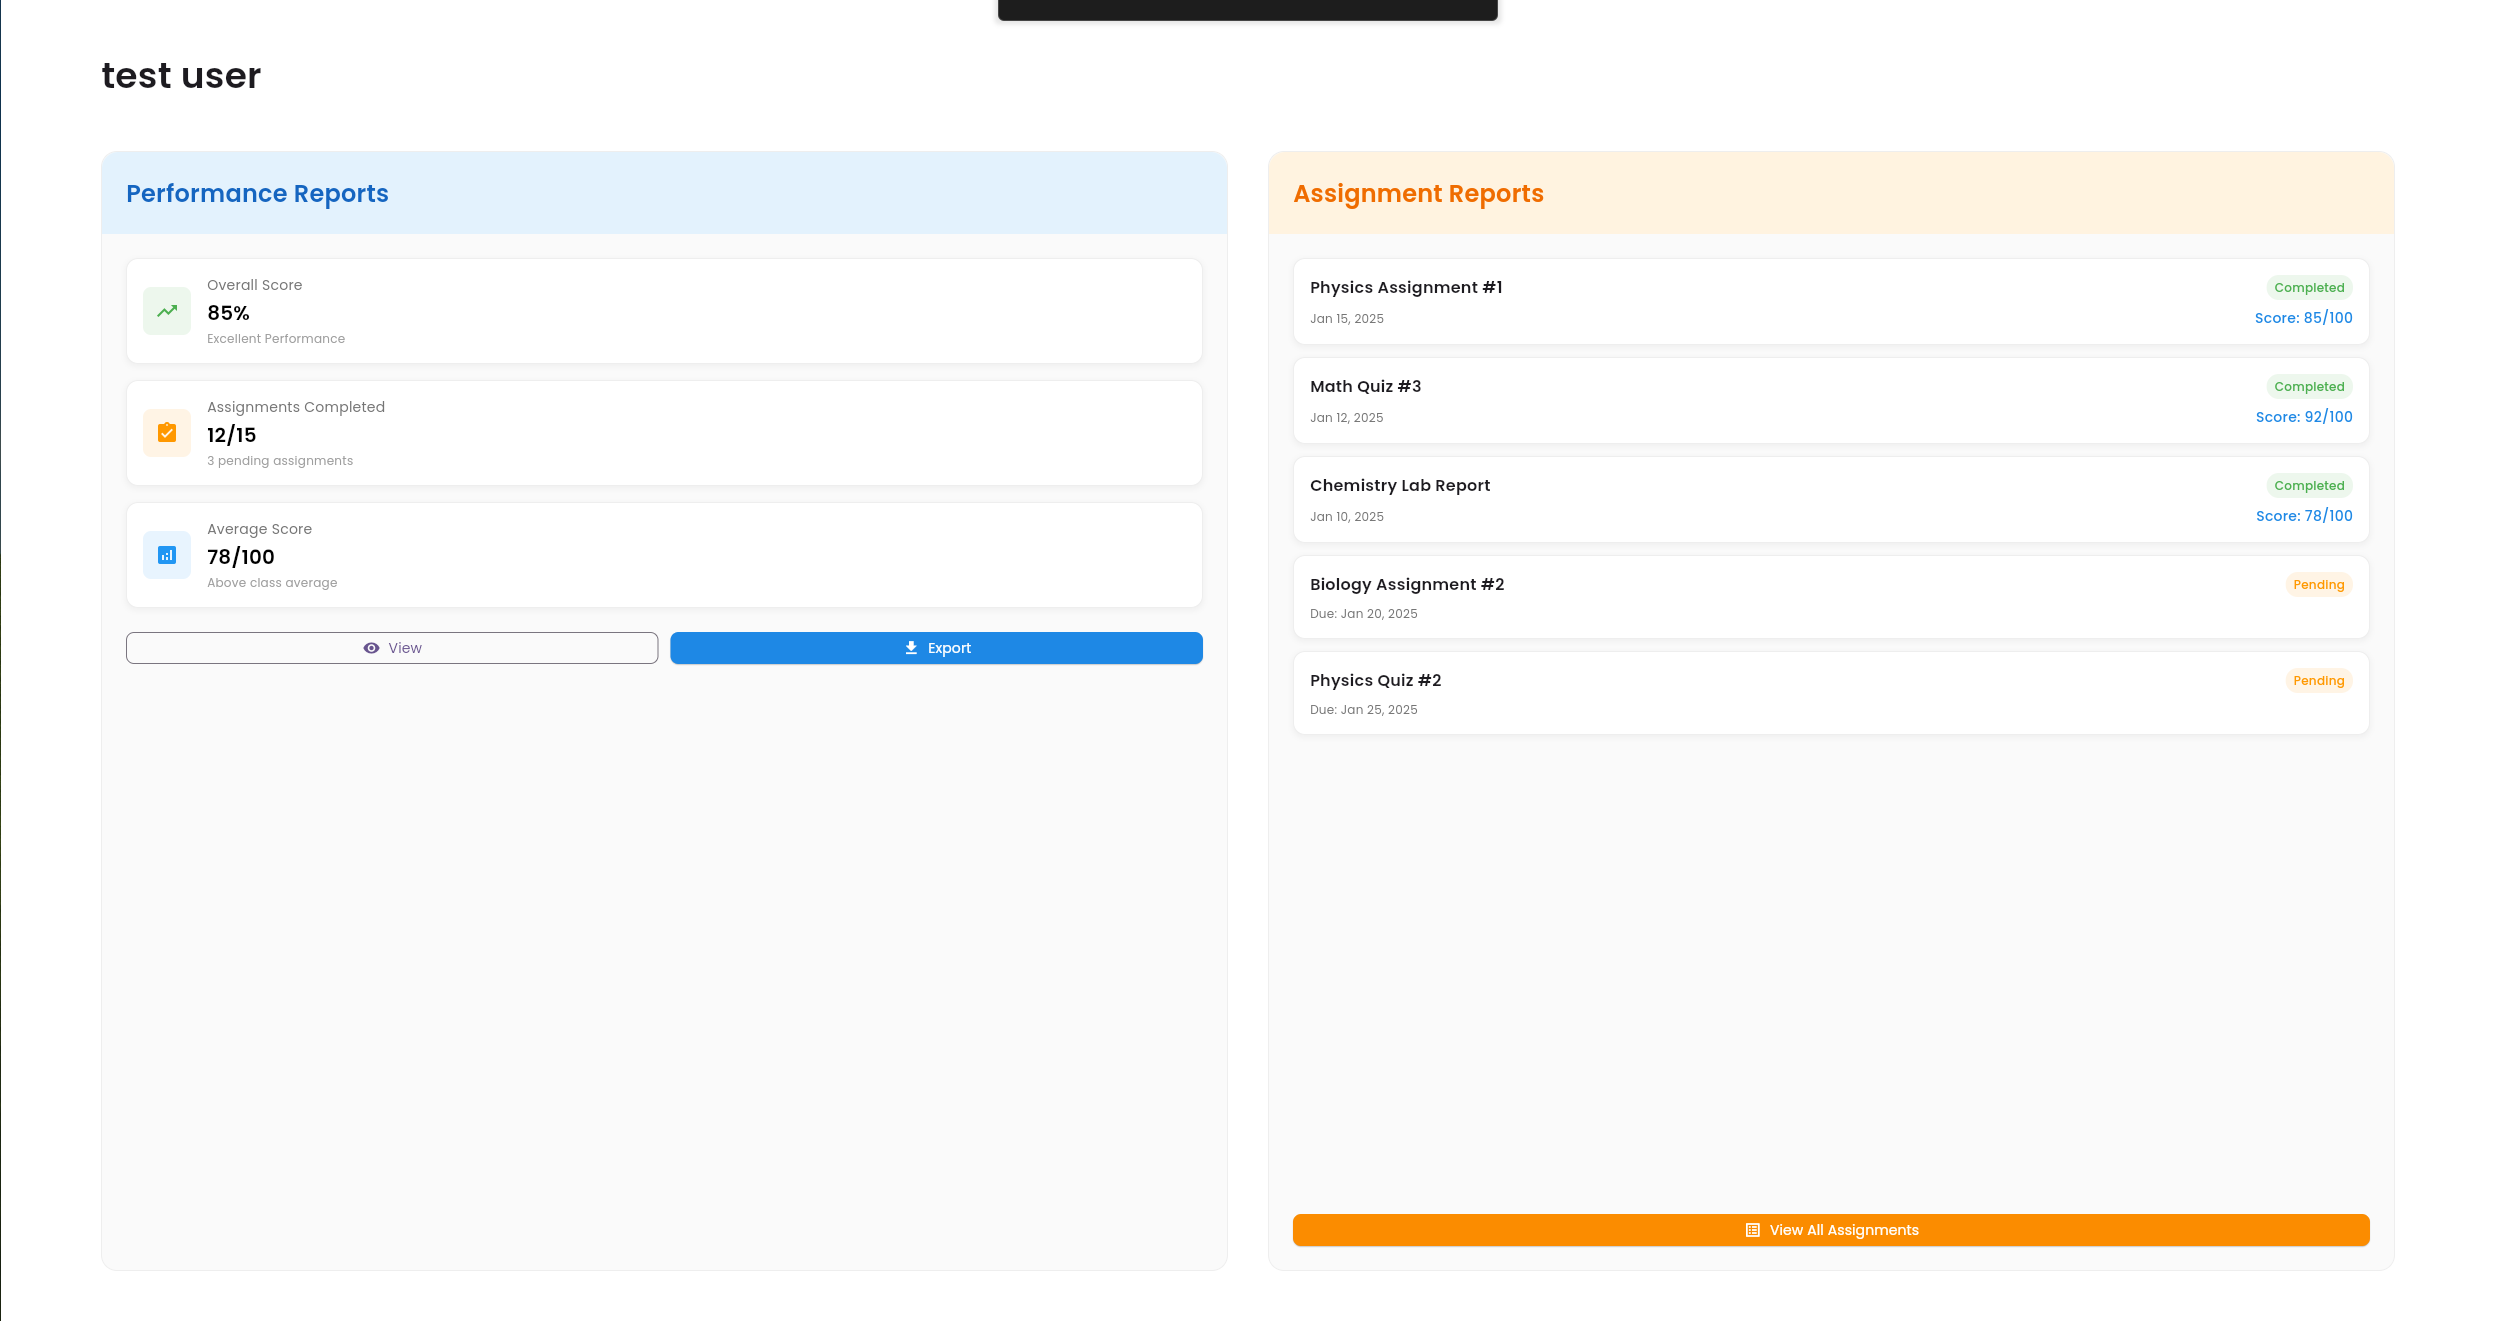Screen dimensions: 2495x1321
Task: Click the blue bar-chart Average Score icon
Action: coord(167,555)
